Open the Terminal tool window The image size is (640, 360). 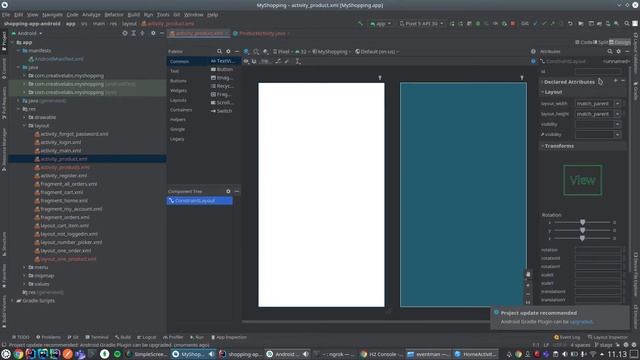(x=97, y=337)
